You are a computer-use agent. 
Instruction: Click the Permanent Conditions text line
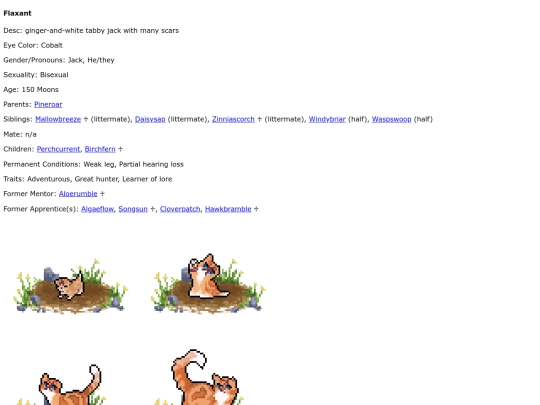pyautogui.click(x=93, y=164)
